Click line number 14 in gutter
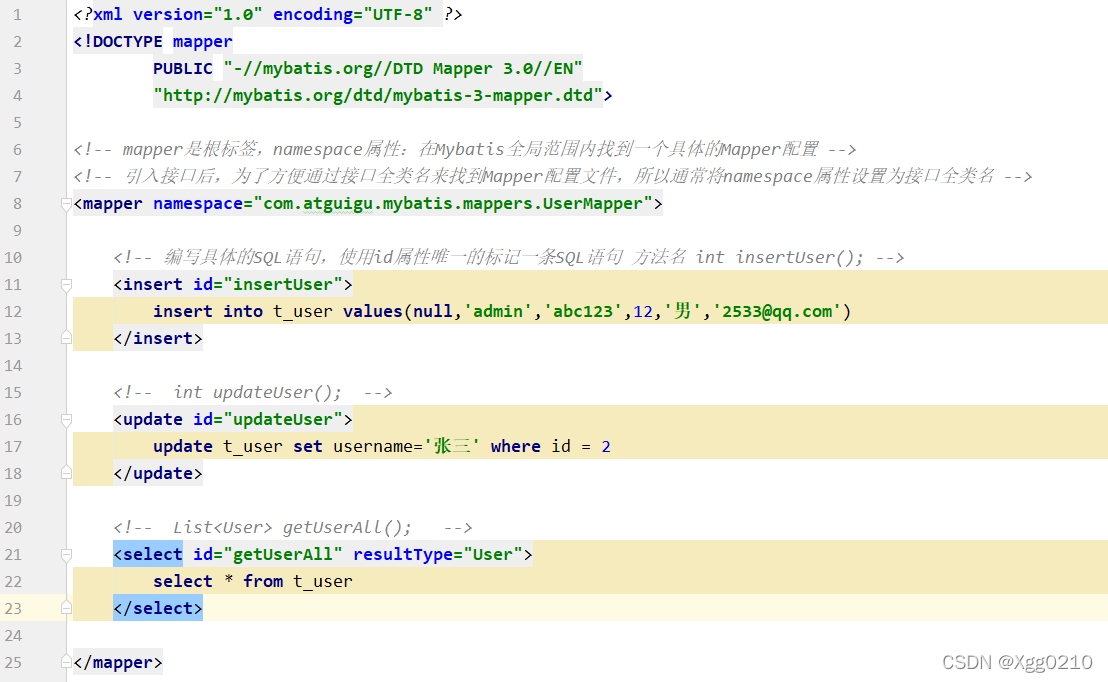The width and height of the screenshot is (1108, 682). [13, 366]
